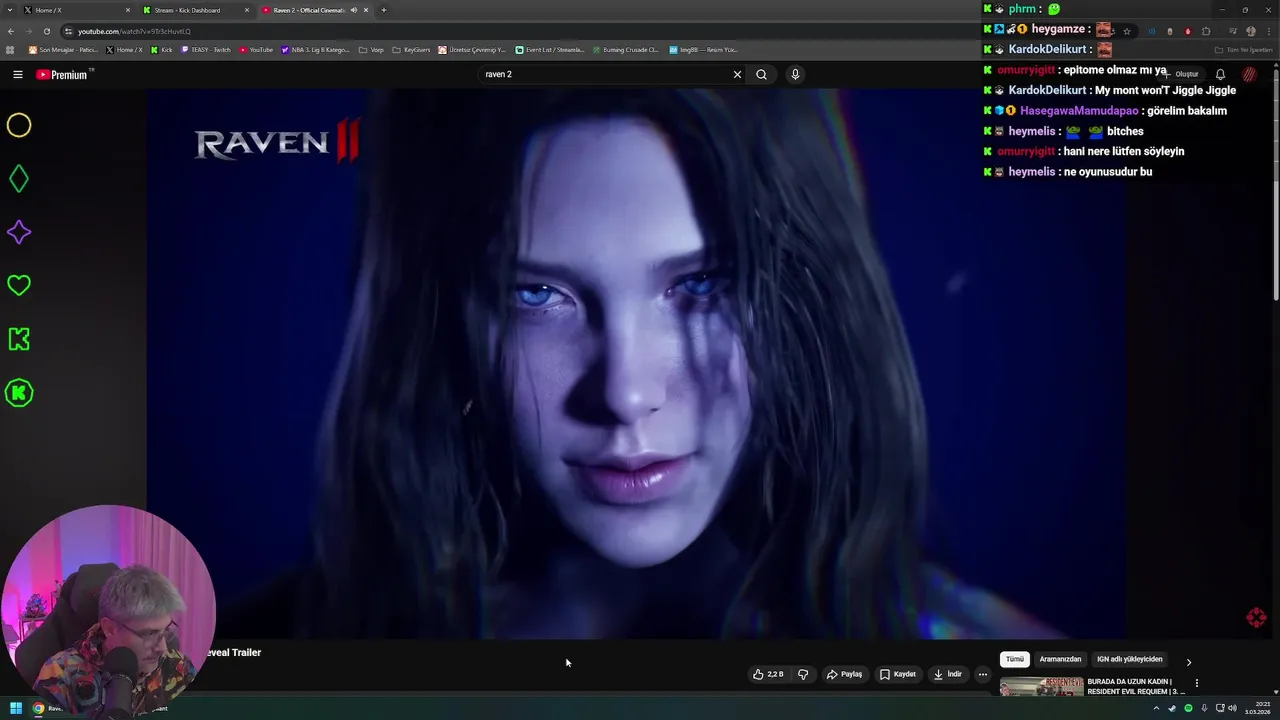Click the circled Kick K icon
Viewport: 1280px width, 720px height.
[19, 393]
